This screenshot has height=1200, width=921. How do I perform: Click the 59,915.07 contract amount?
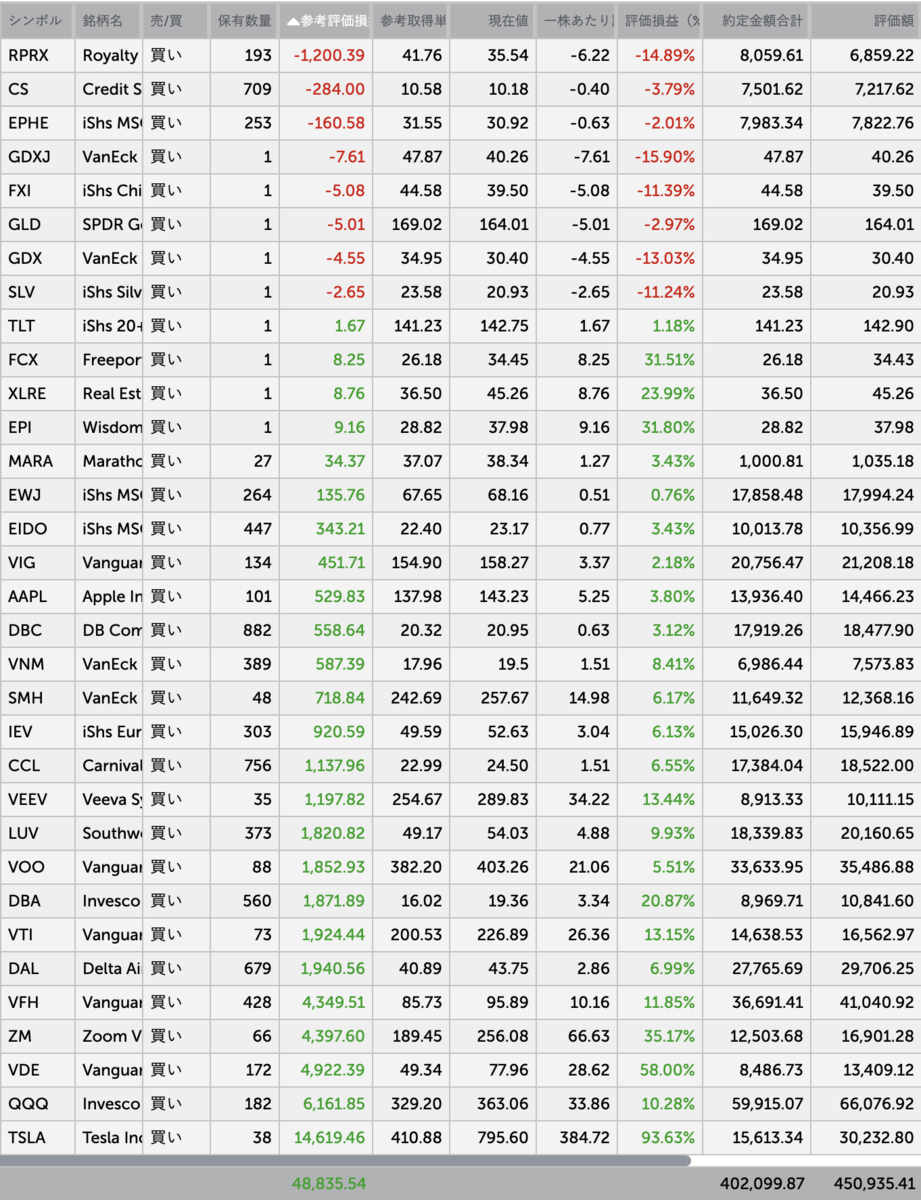pyautogui.click(x=767, y=1104)
